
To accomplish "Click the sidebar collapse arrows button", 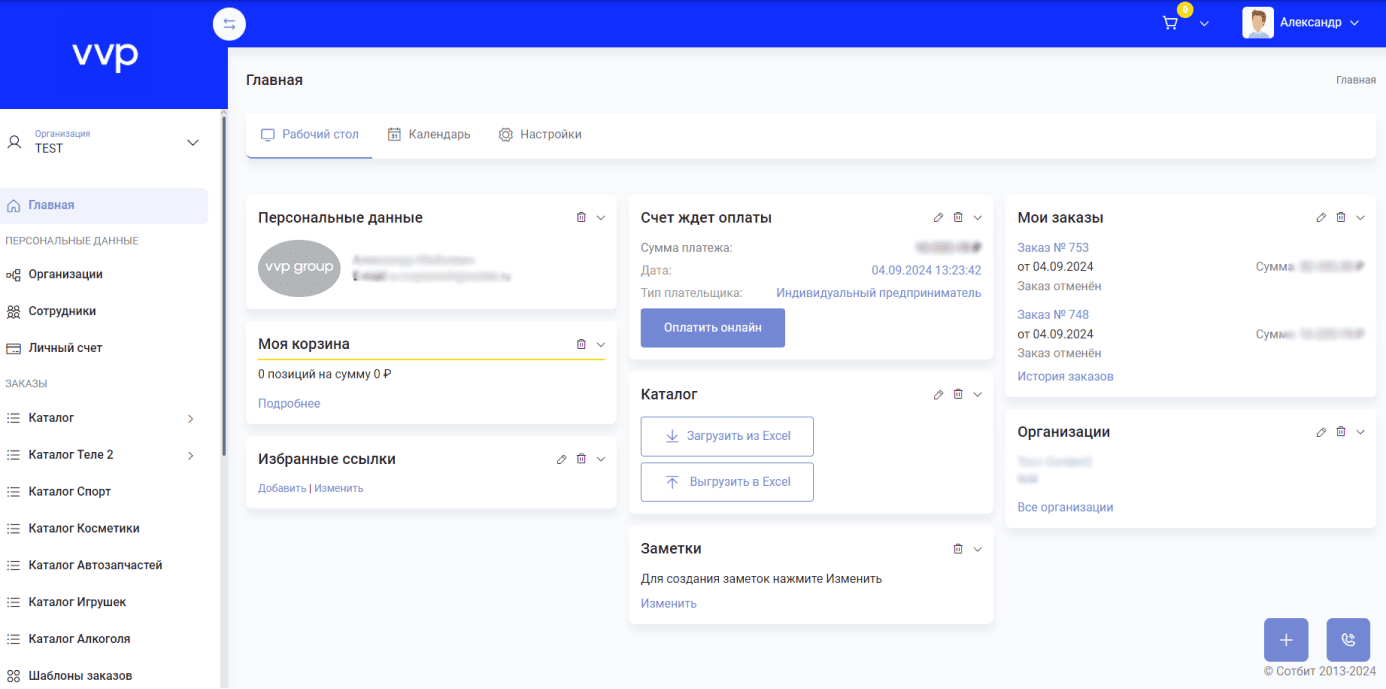I will click(x=229, y=24).
